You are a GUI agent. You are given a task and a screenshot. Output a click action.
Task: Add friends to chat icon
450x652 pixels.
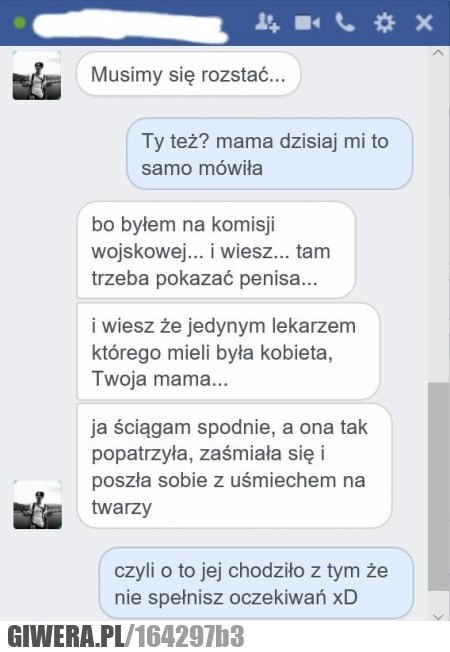tap(267, 22)
